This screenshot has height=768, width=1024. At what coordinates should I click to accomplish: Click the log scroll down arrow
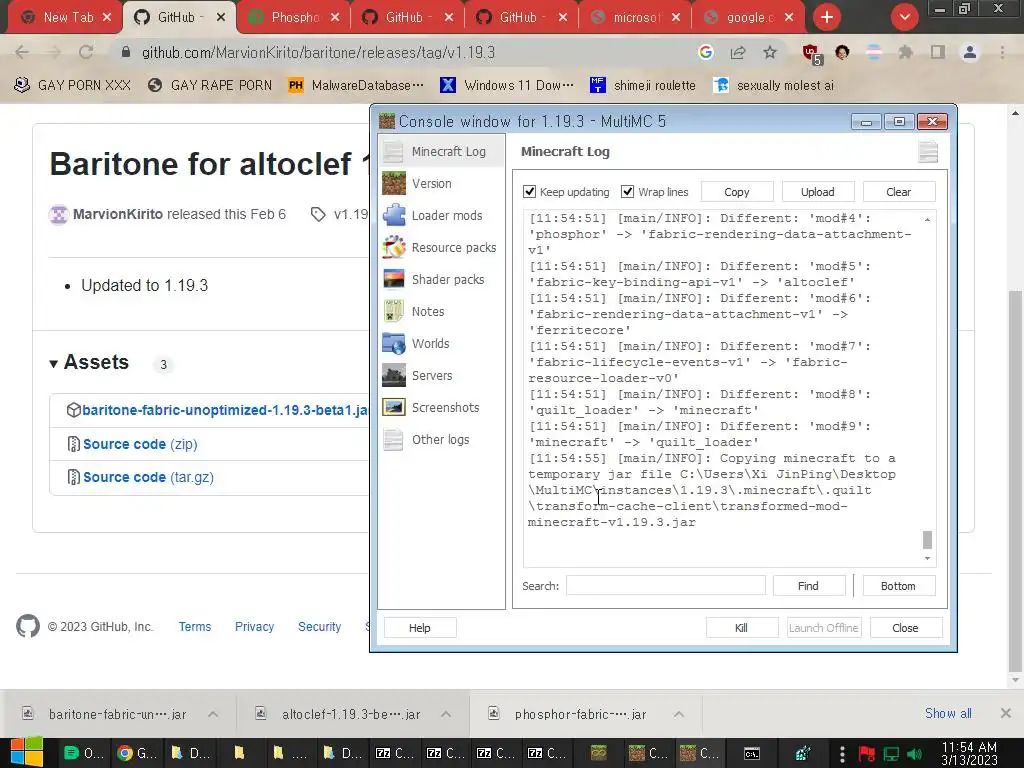[927, 558]
